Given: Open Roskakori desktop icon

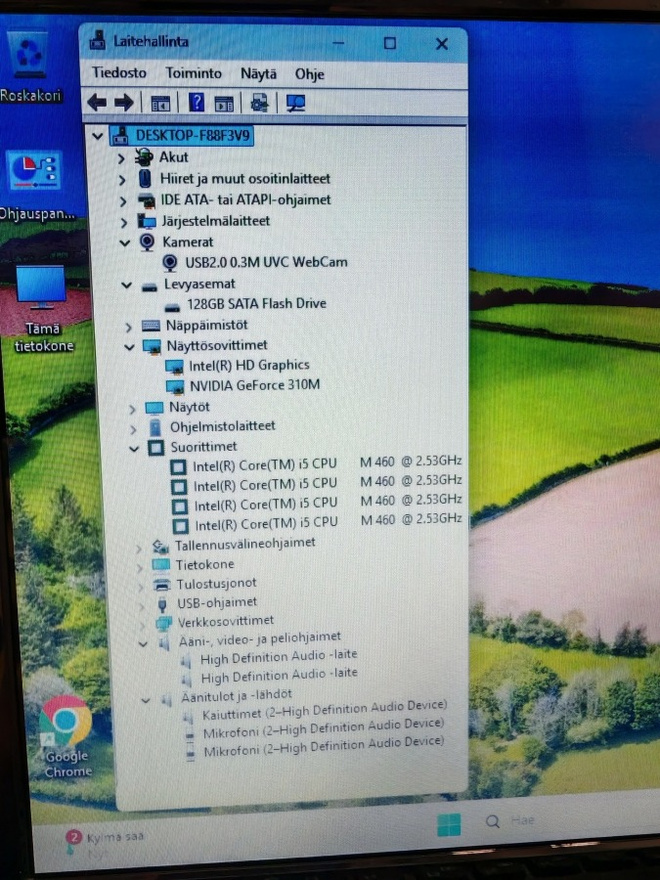Looking at the screenshot, I should [x=30, y=66].
